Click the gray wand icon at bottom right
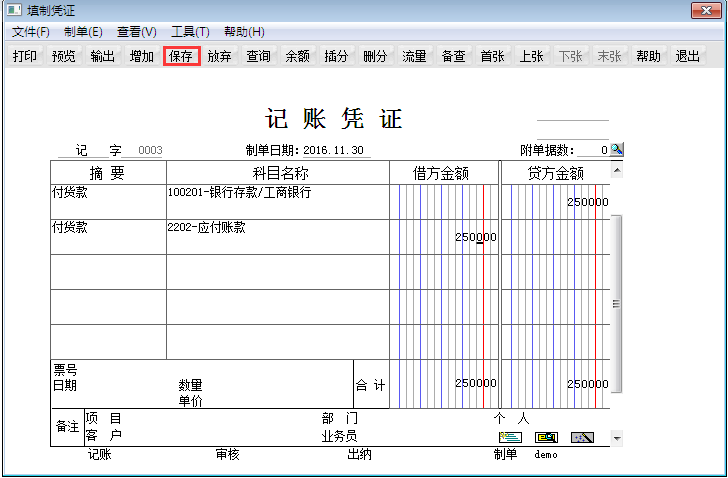Image resolution: width=728 pixels, height=478 pixels. [582, 437]
